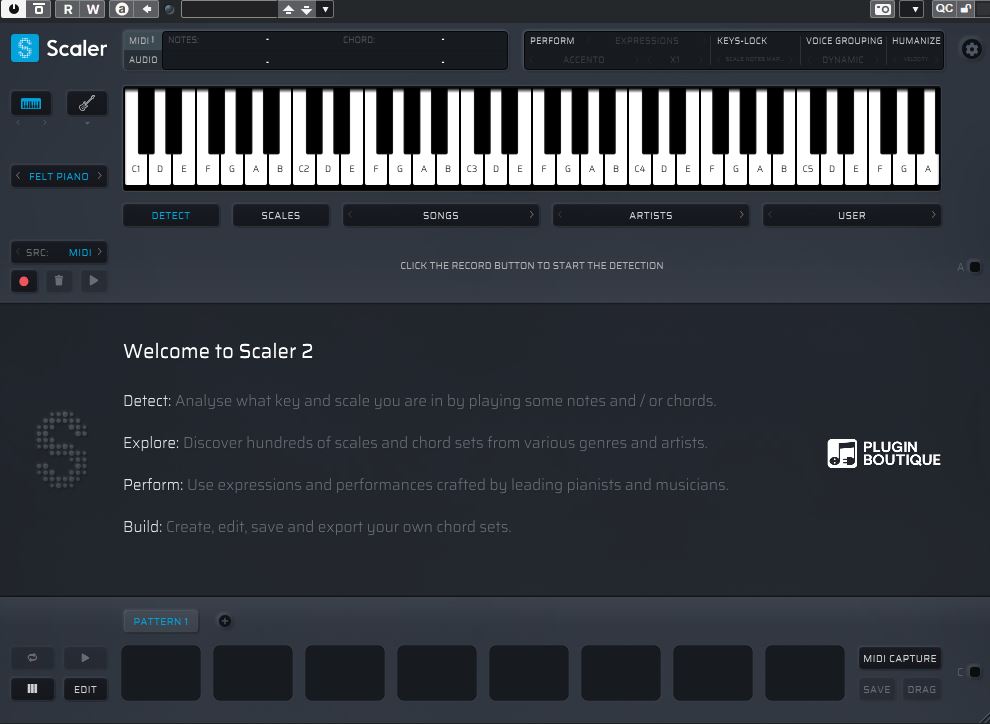
Task: Go to next USER category arrow
Action: [933, 215]
